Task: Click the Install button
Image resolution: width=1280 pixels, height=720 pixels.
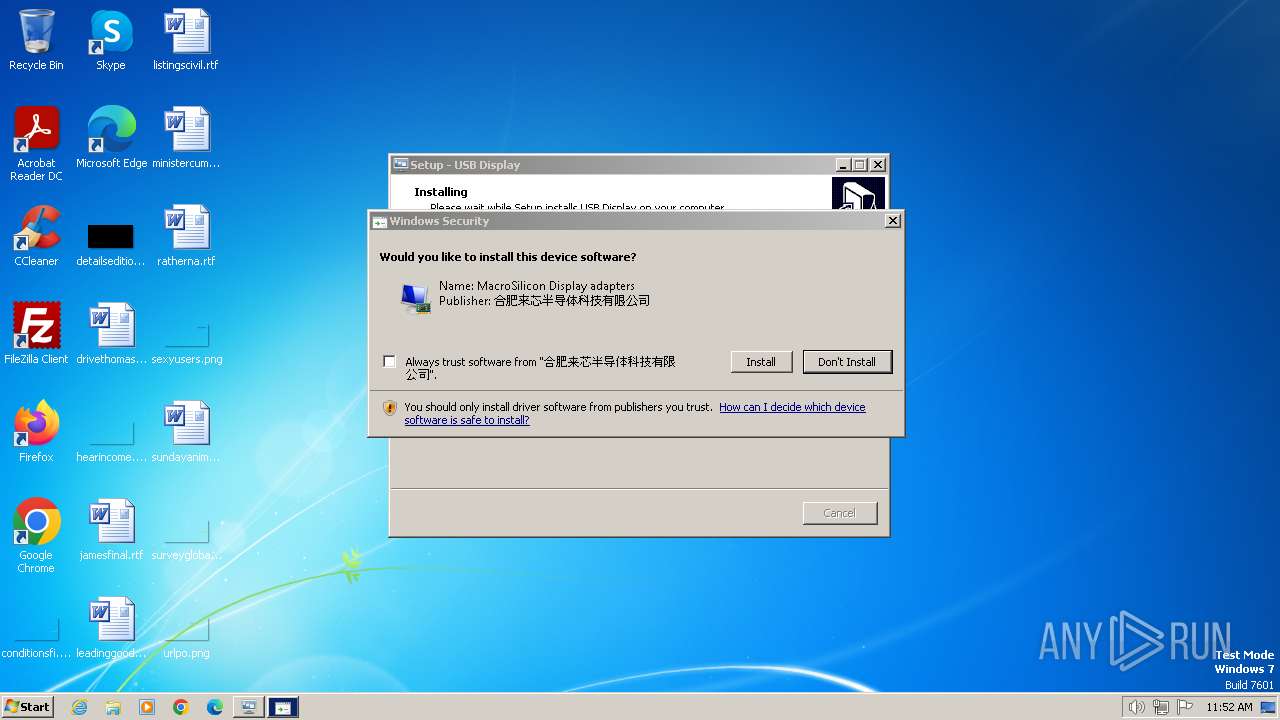Action: (761, 362)
